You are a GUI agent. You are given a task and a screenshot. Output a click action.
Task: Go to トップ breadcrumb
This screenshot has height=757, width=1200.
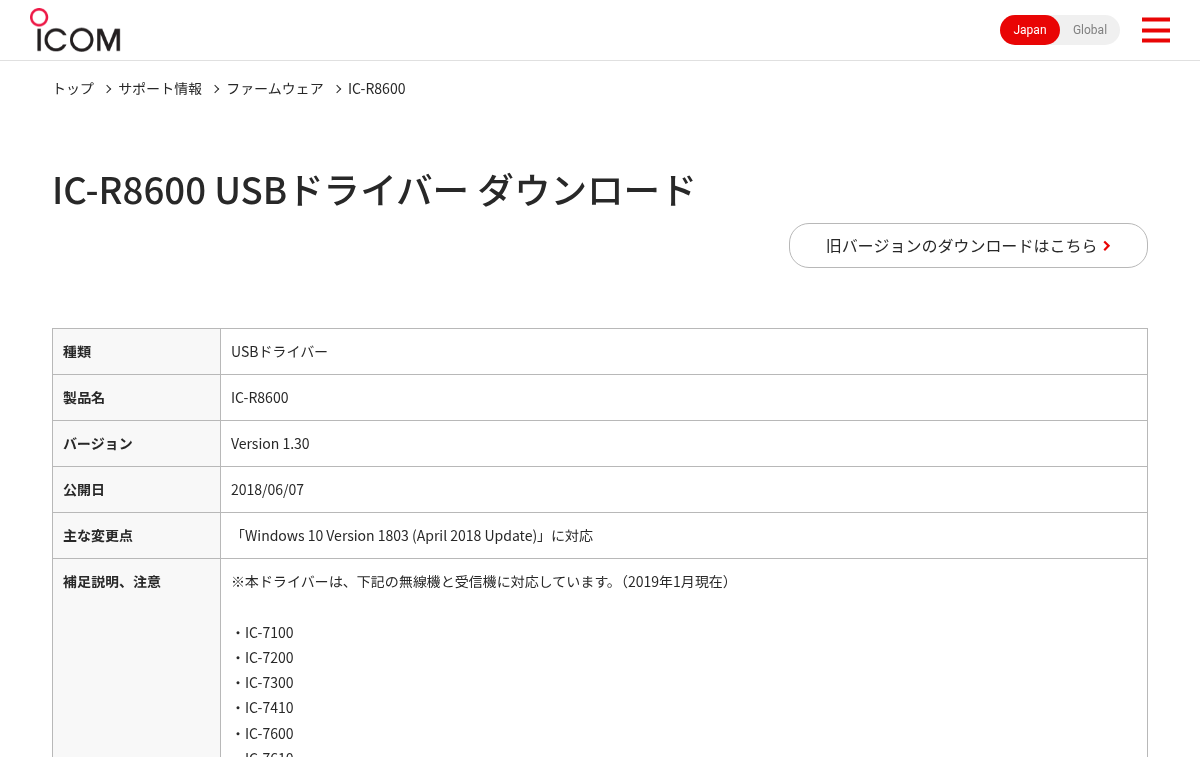(73, 89)
